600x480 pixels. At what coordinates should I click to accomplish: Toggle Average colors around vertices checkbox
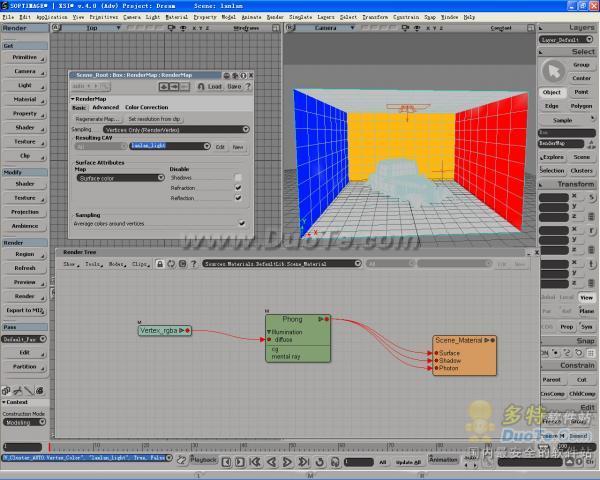pos(241,223)
